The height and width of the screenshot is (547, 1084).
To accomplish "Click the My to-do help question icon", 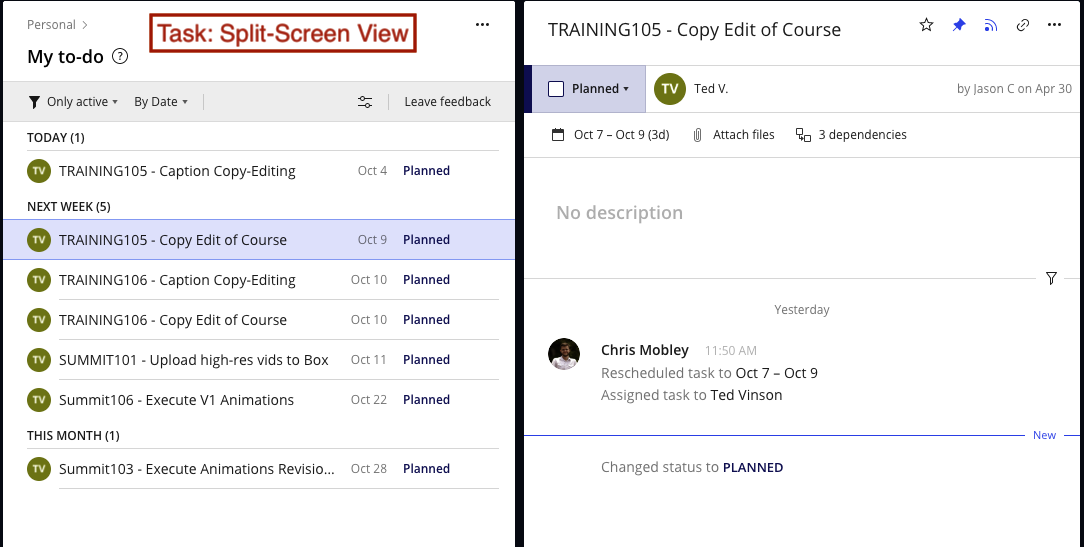I will (x=120, y=56).
